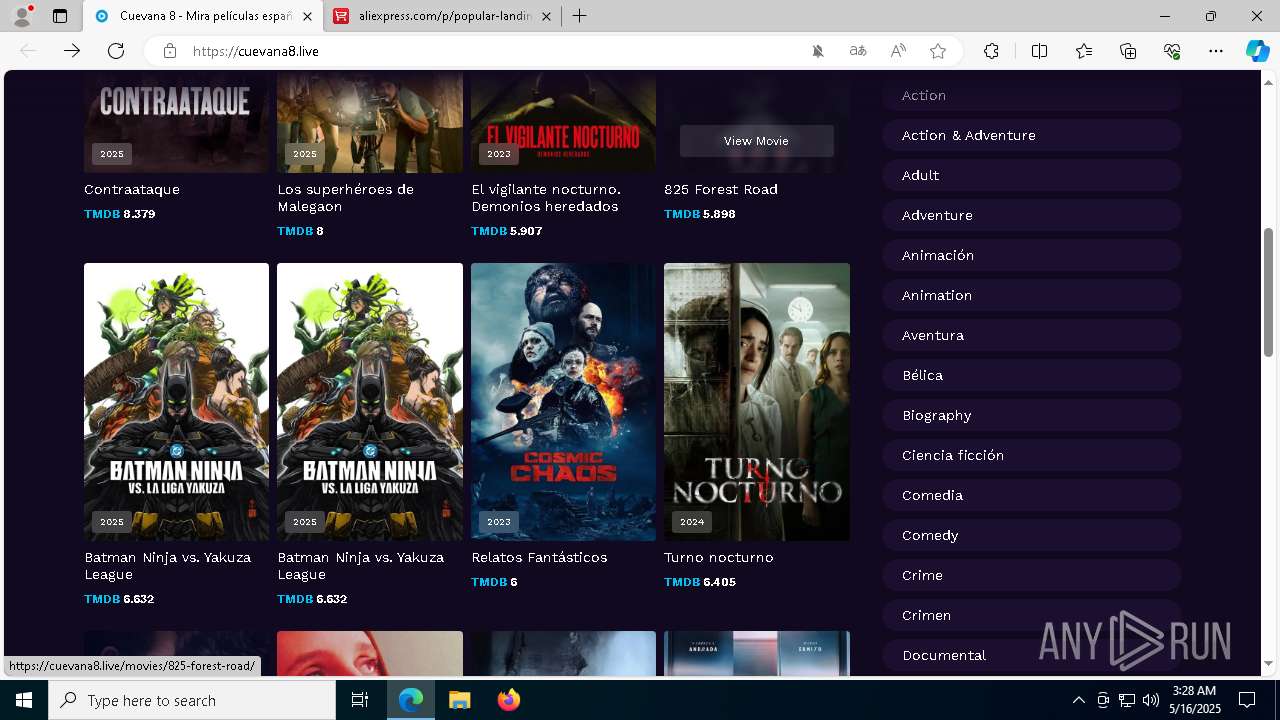
Task: Select the Adult genre
Action: pyautogui.click(x=1032, y=175)
